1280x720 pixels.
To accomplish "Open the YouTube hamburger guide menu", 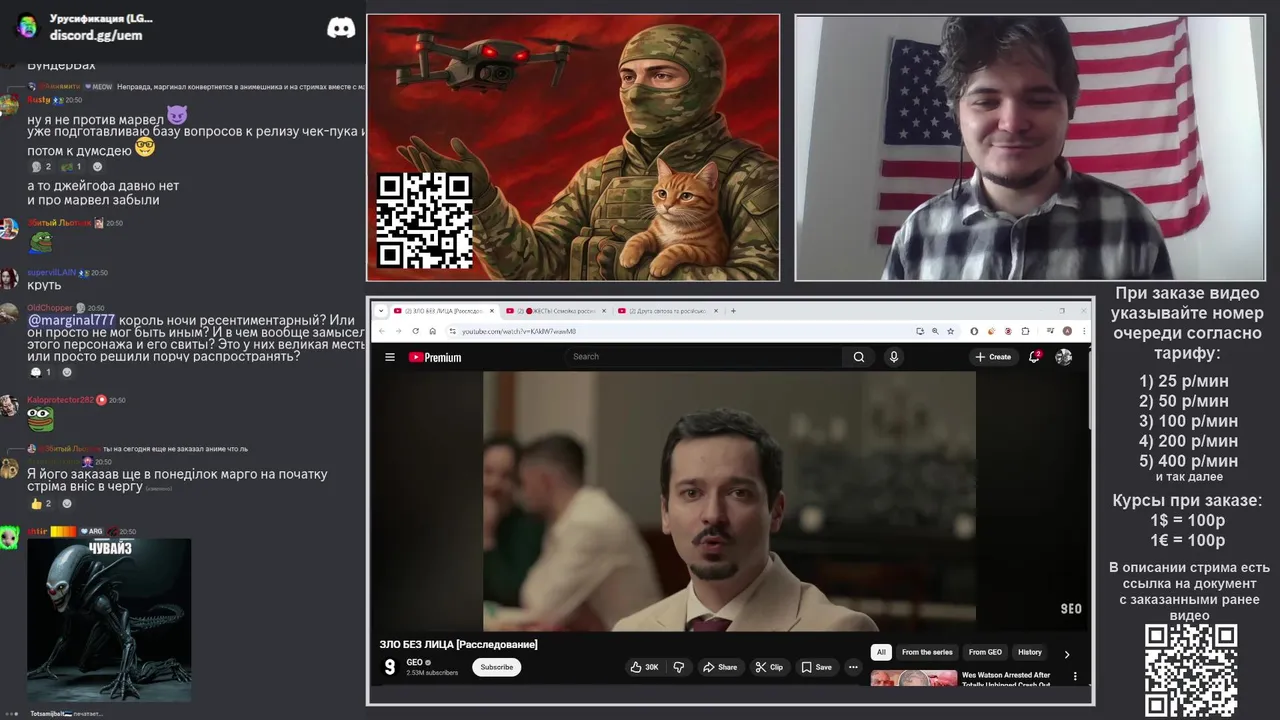I will pyautogui.click(x=390, y=357).
